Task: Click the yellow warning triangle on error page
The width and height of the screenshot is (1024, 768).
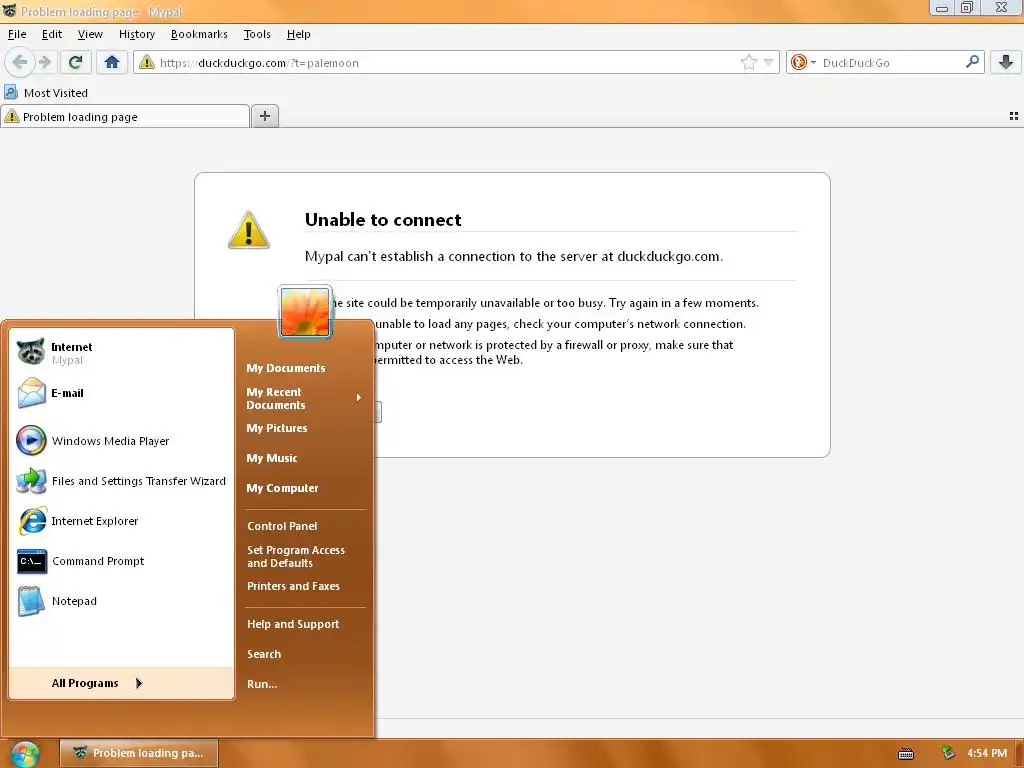Action: pos(248,230)
